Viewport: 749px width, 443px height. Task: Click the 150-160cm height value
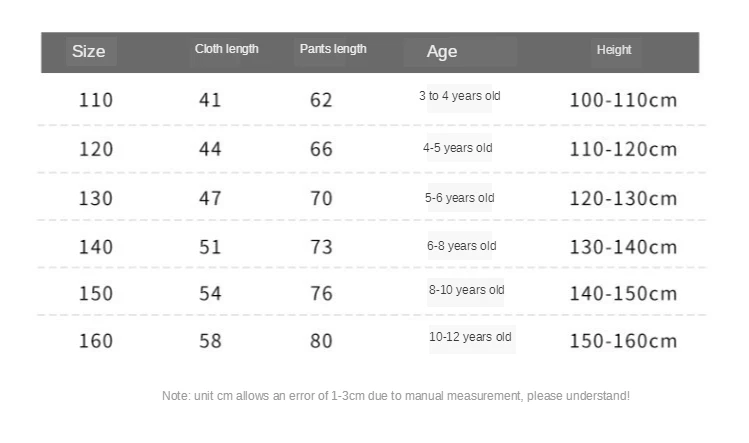pos(623,341)
